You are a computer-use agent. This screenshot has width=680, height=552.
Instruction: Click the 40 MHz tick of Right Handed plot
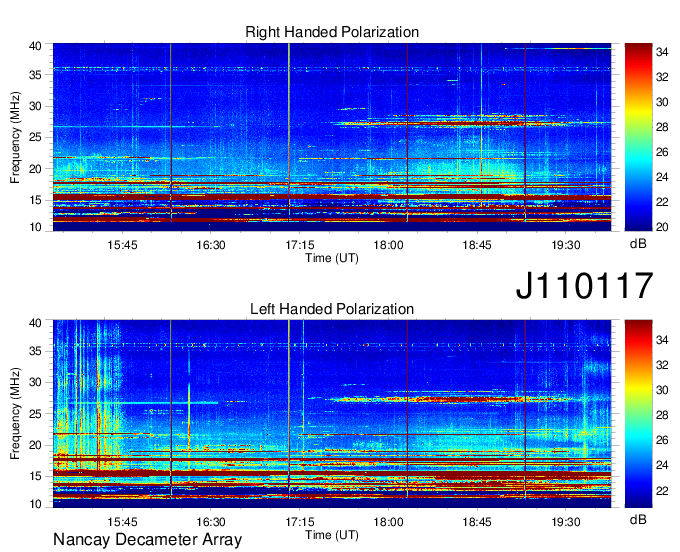point(36,46)
